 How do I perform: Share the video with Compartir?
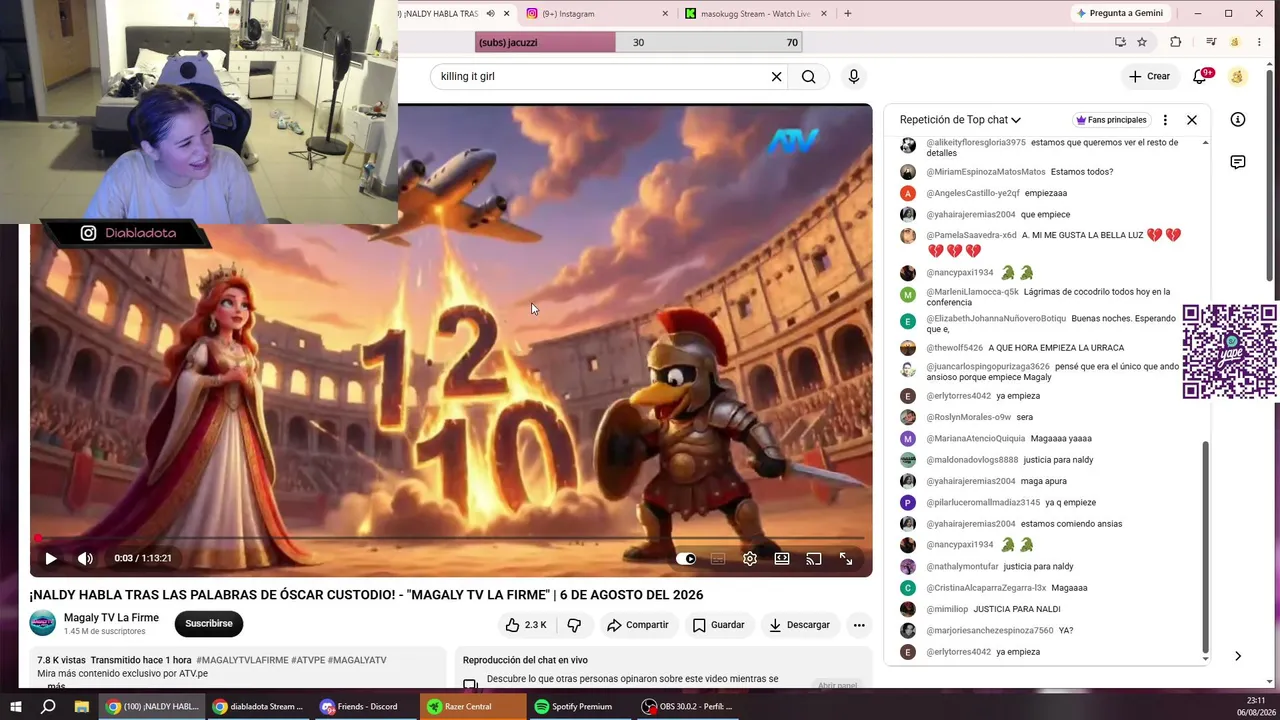point(637,625)
